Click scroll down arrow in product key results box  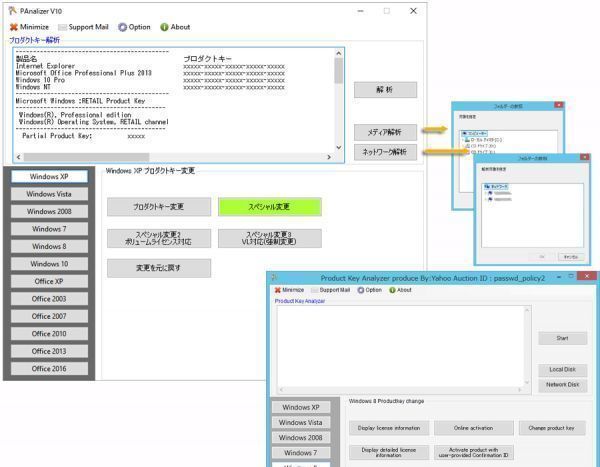(339, 147)
